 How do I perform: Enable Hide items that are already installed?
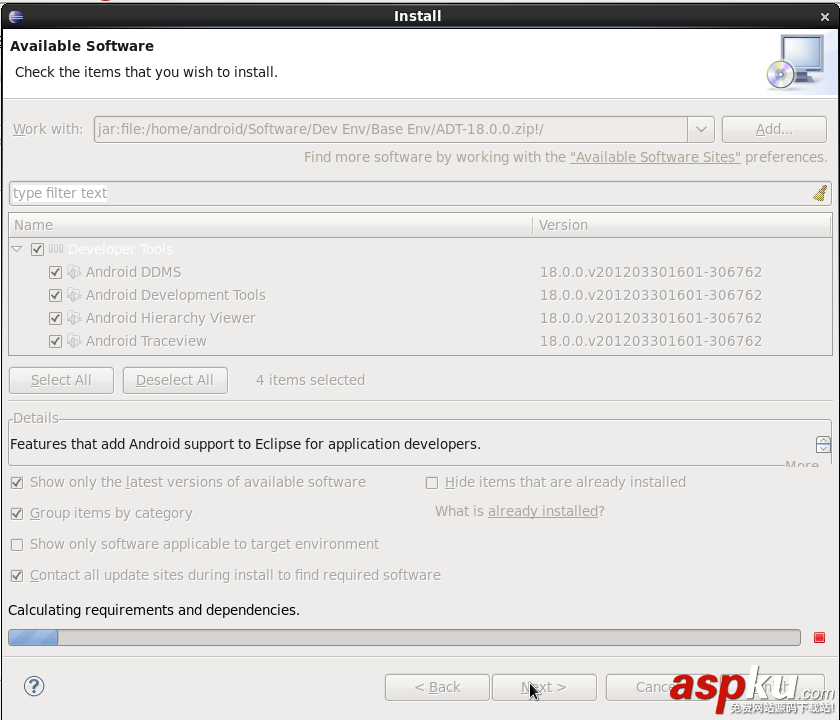click(x=432, y=483)
